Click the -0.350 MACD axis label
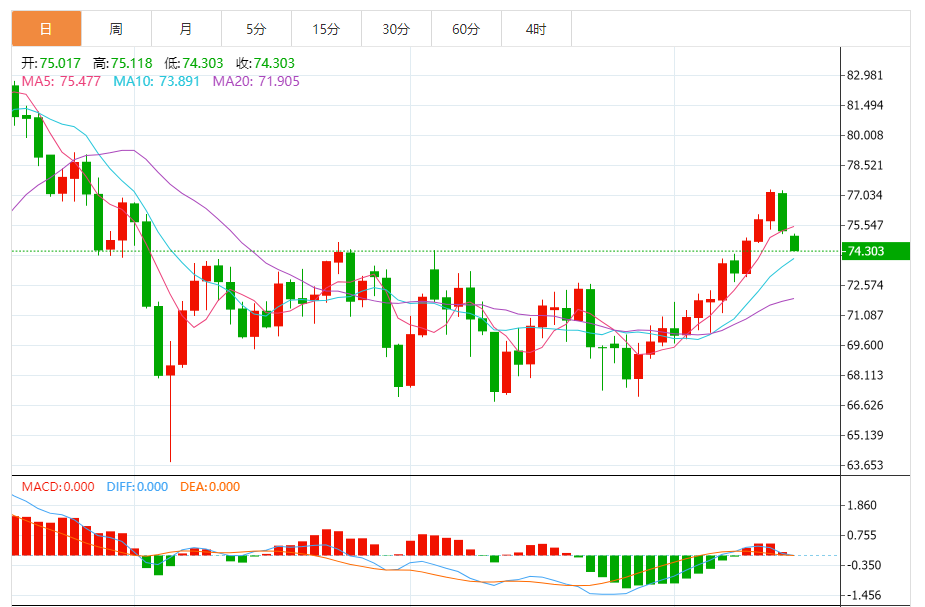 (862, 565)
